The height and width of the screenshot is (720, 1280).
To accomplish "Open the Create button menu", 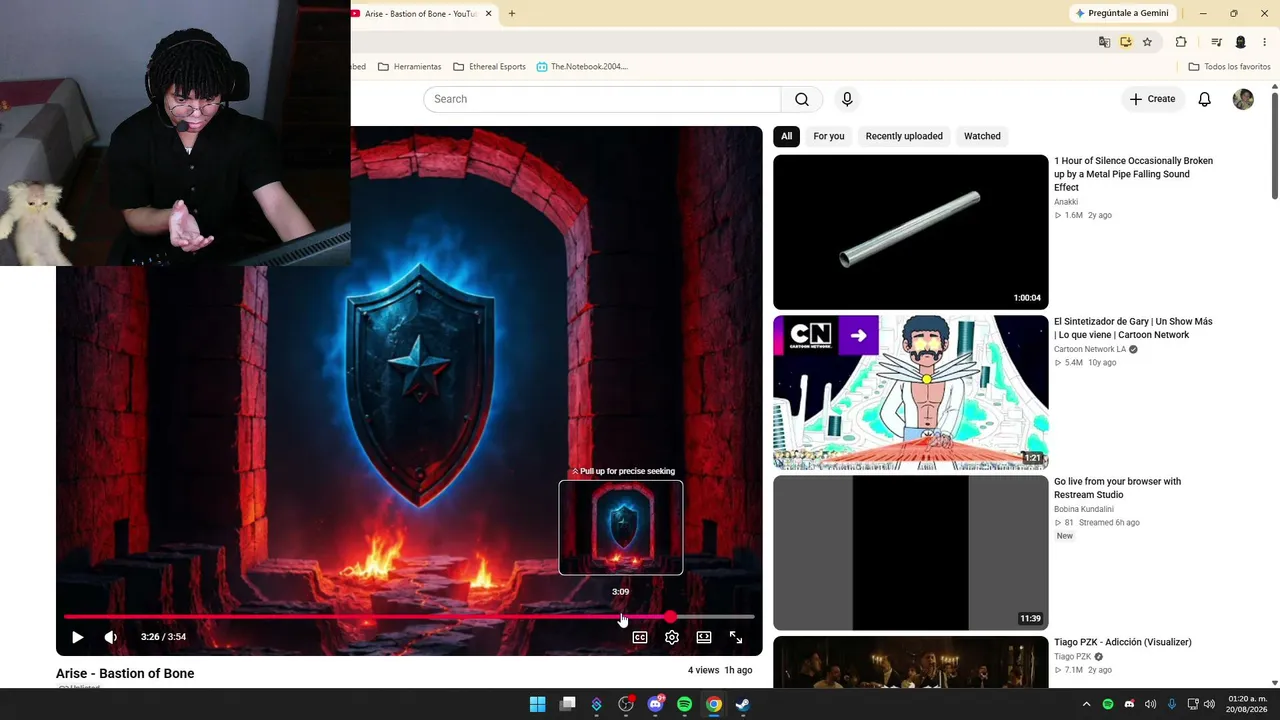I will click(x=1152, y=99).
